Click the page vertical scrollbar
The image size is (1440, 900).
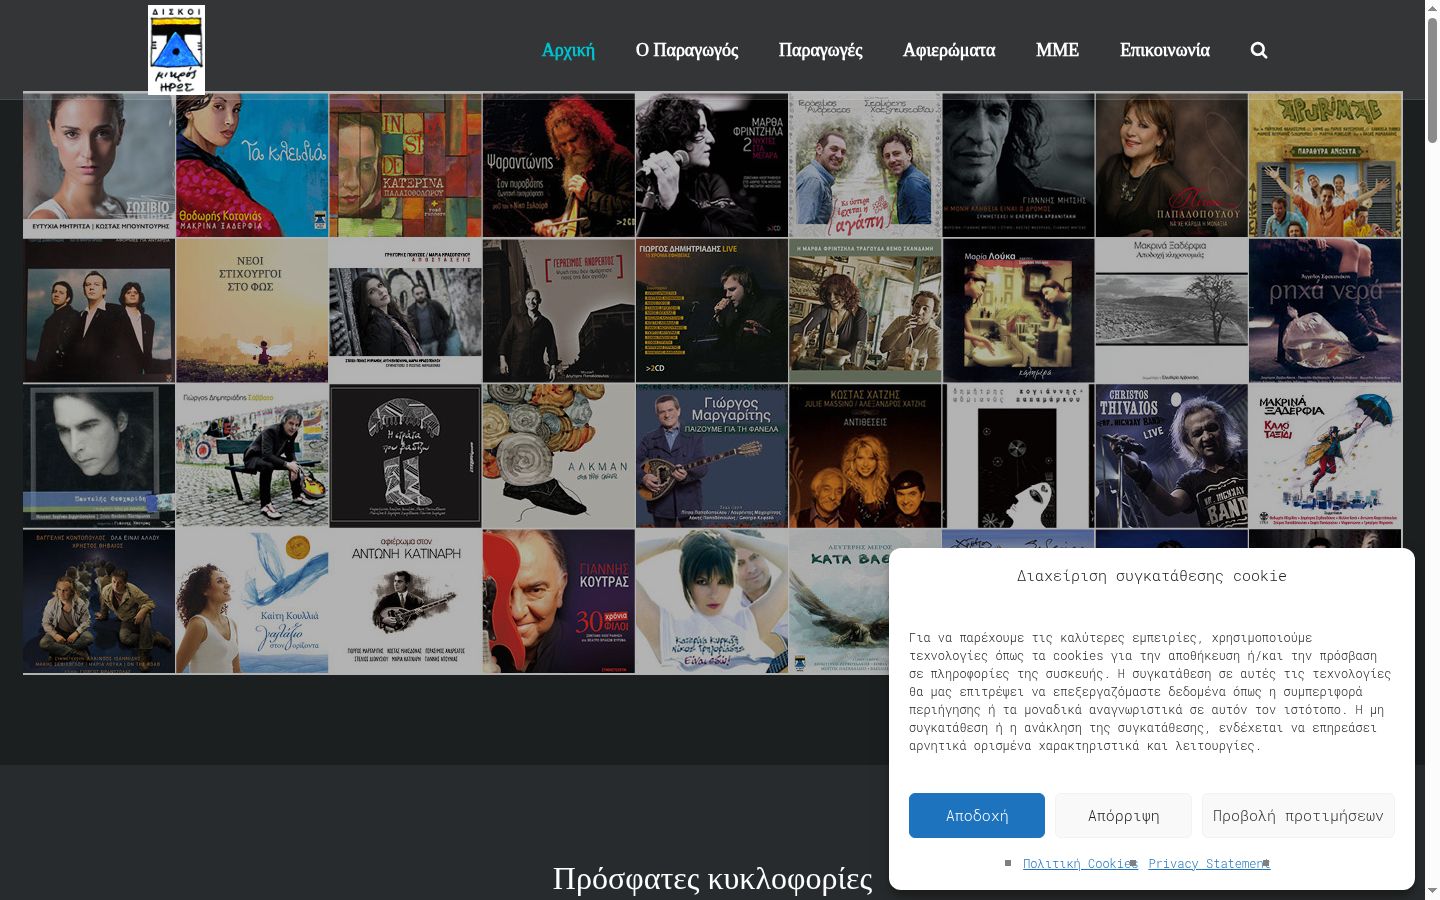click(1432, 450)
